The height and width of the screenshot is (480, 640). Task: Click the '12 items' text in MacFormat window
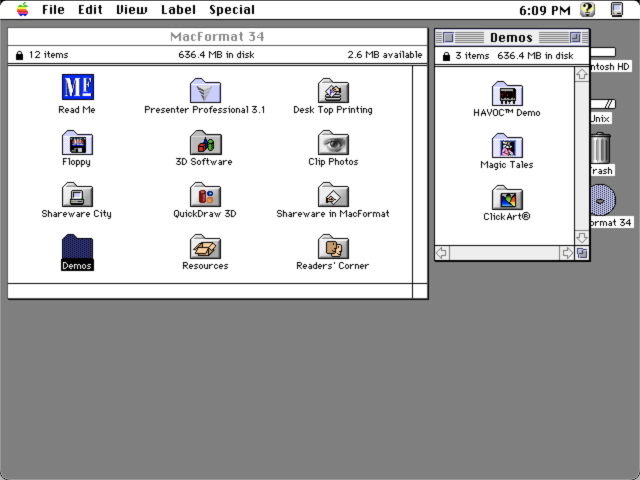tap(49, 55)
